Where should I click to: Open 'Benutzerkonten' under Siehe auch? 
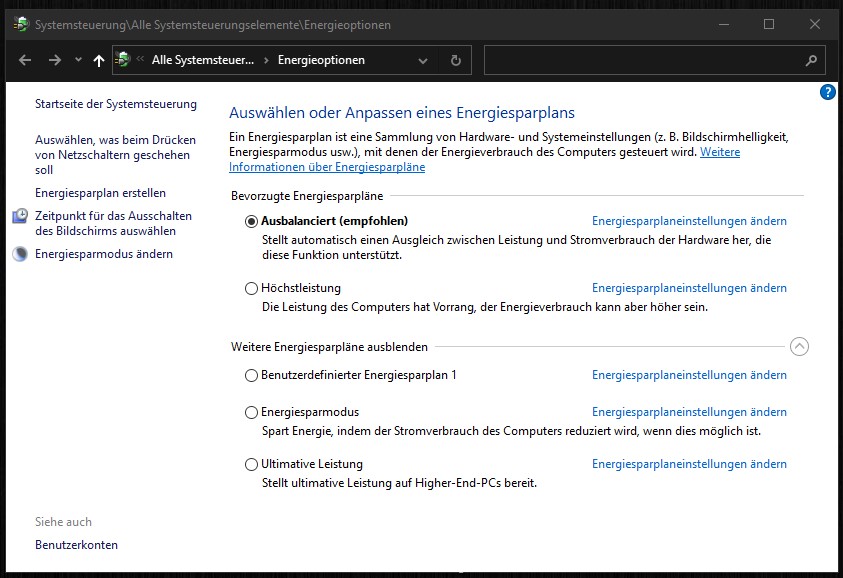(76, 545)
